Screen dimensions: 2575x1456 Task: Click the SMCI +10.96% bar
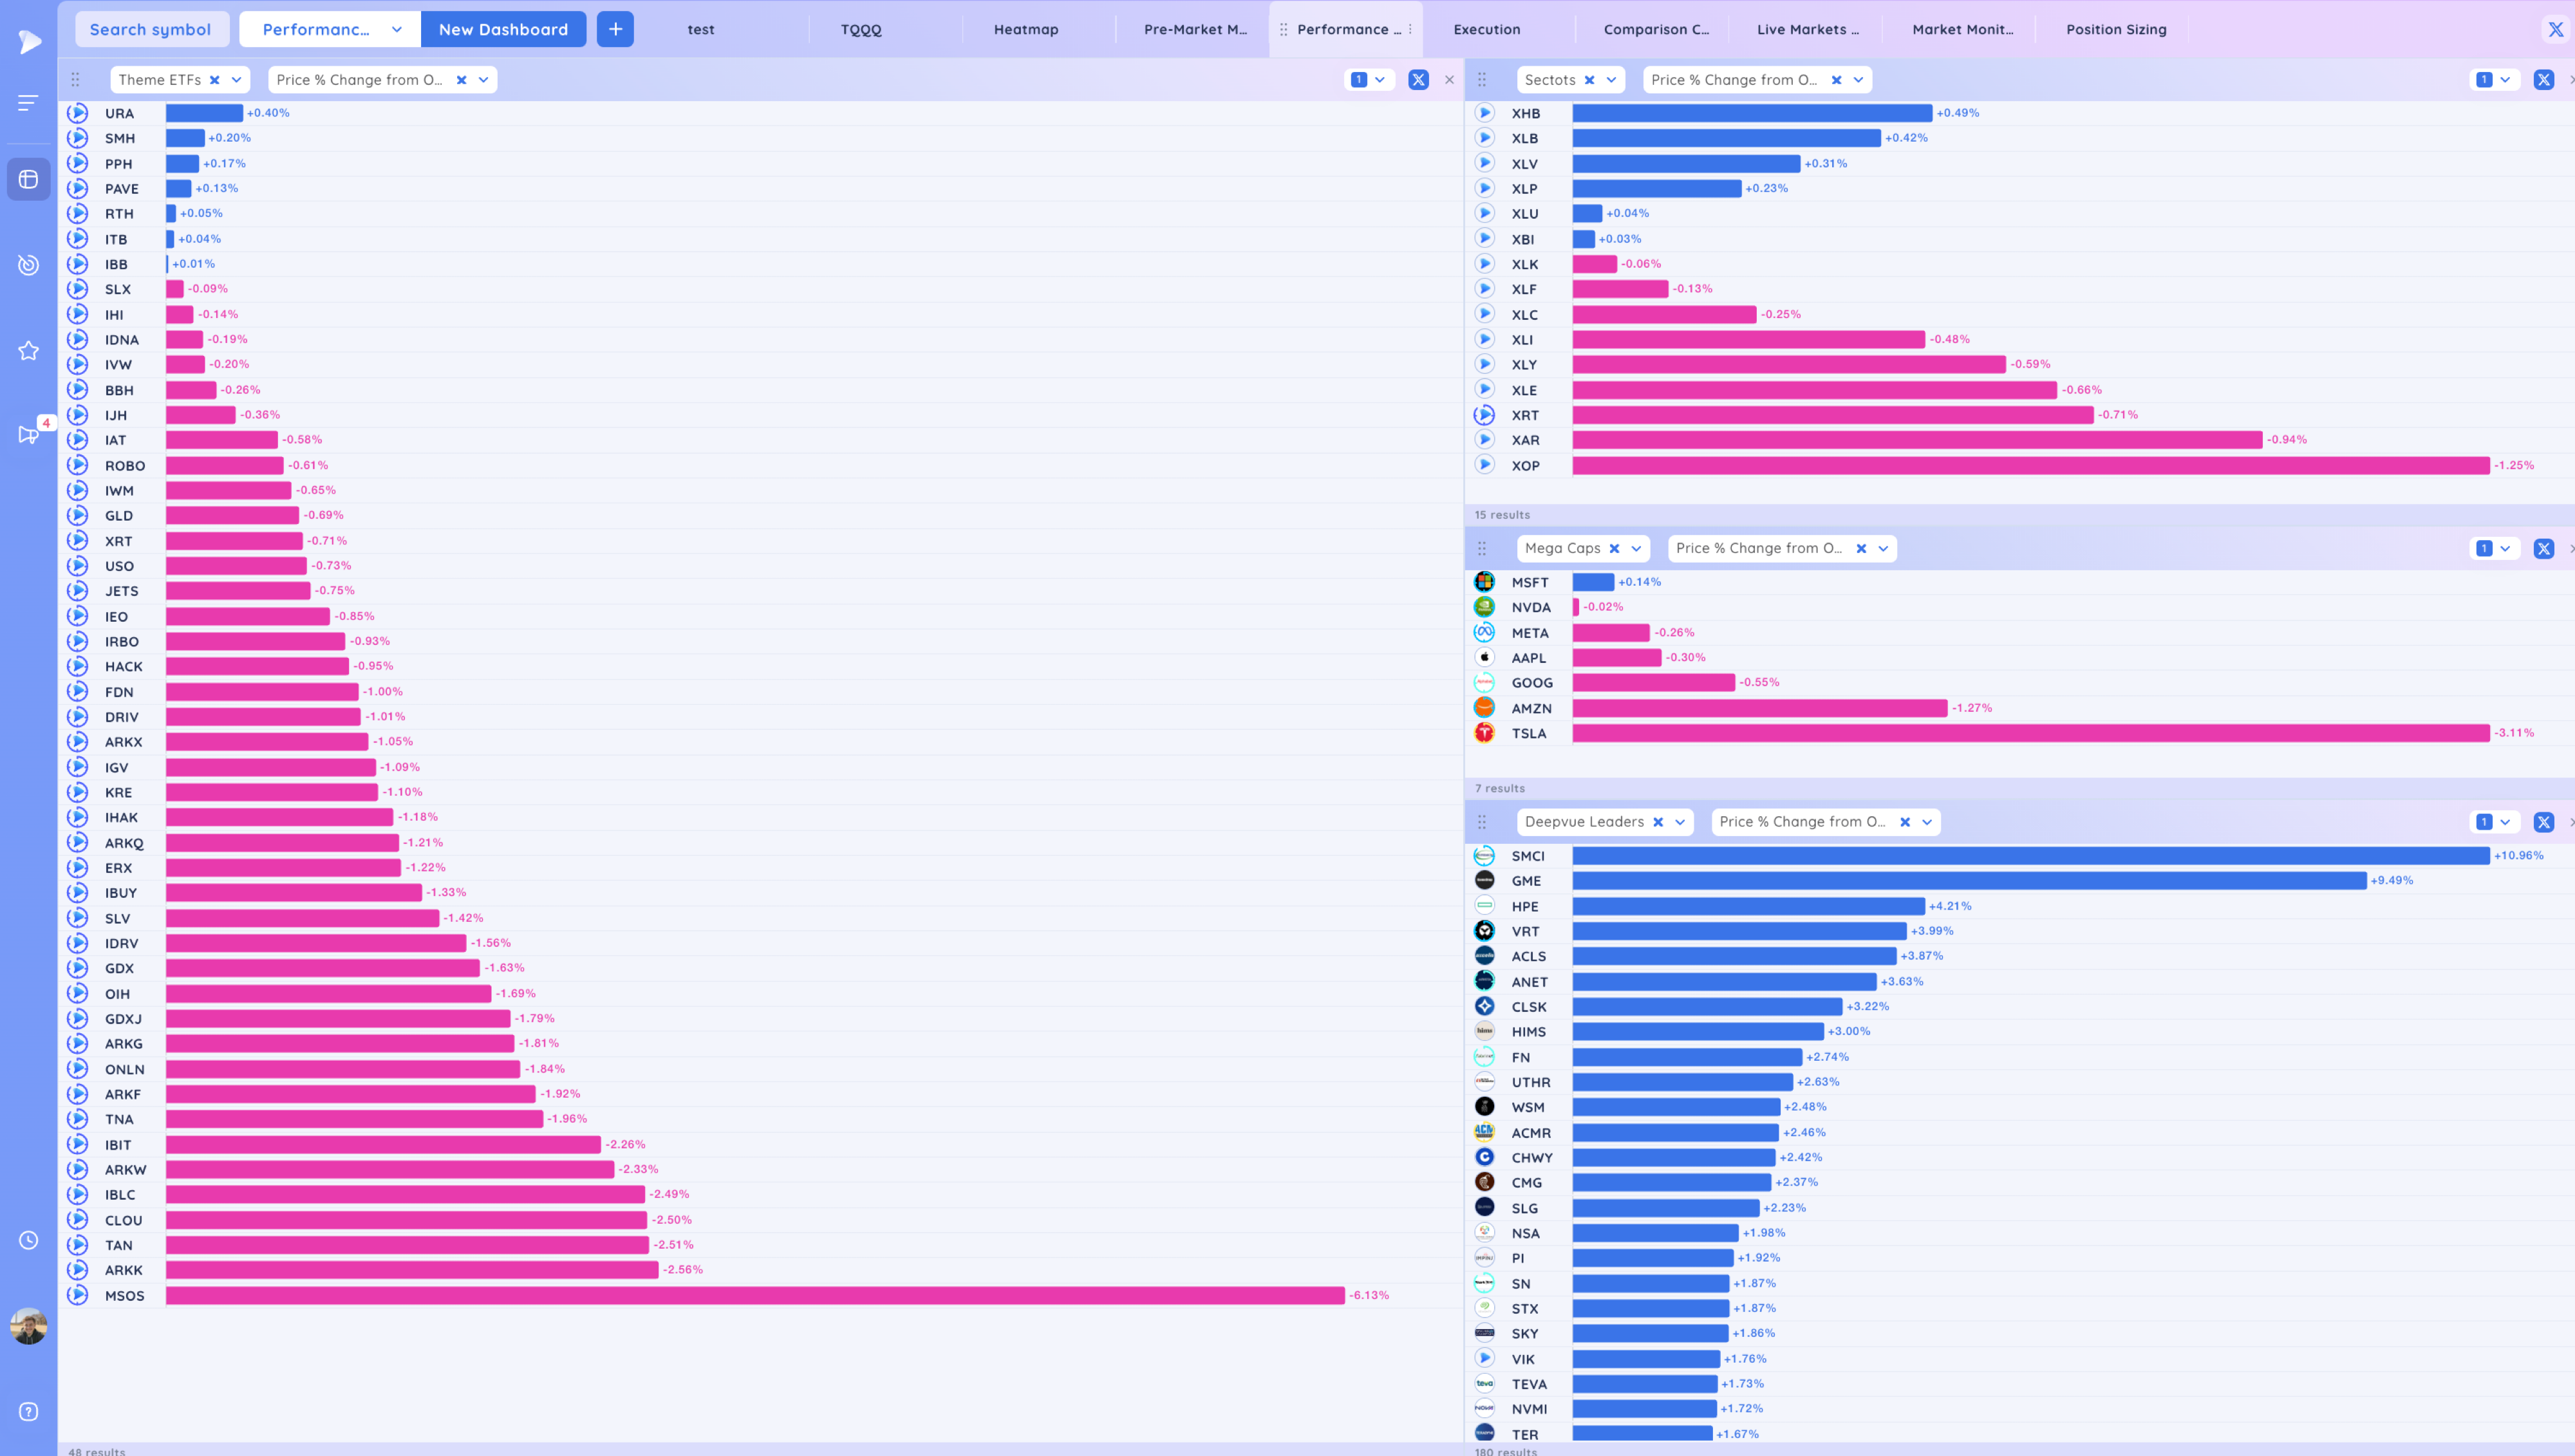(x=2030, y=856)
